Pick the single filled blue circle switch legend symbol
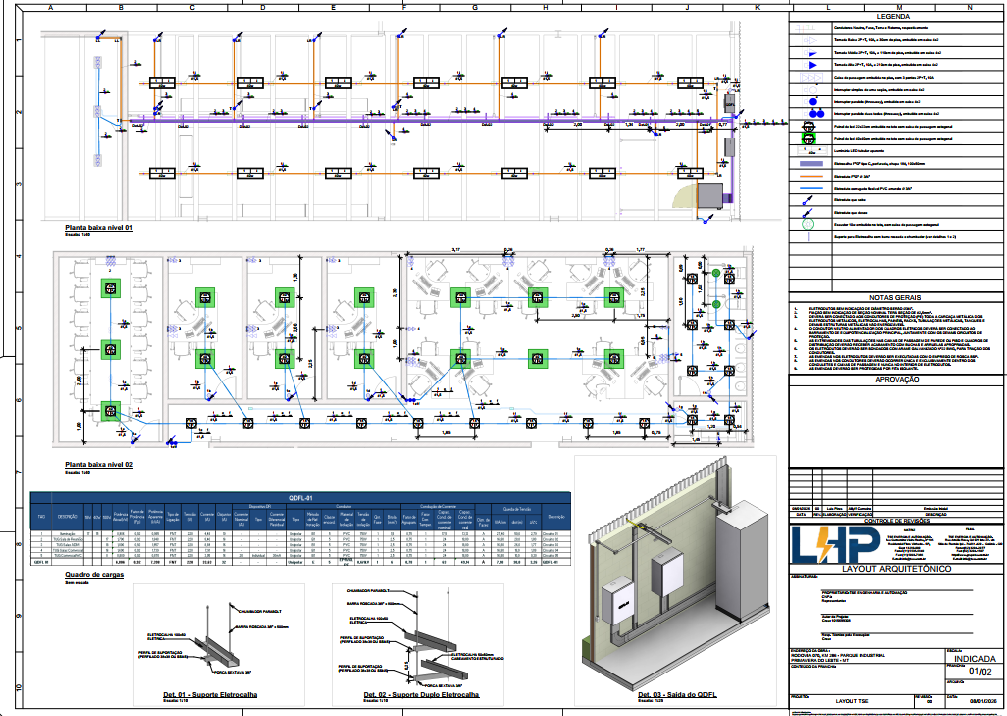The width and height of the screenshot is (1007, 716). (812, 101)
